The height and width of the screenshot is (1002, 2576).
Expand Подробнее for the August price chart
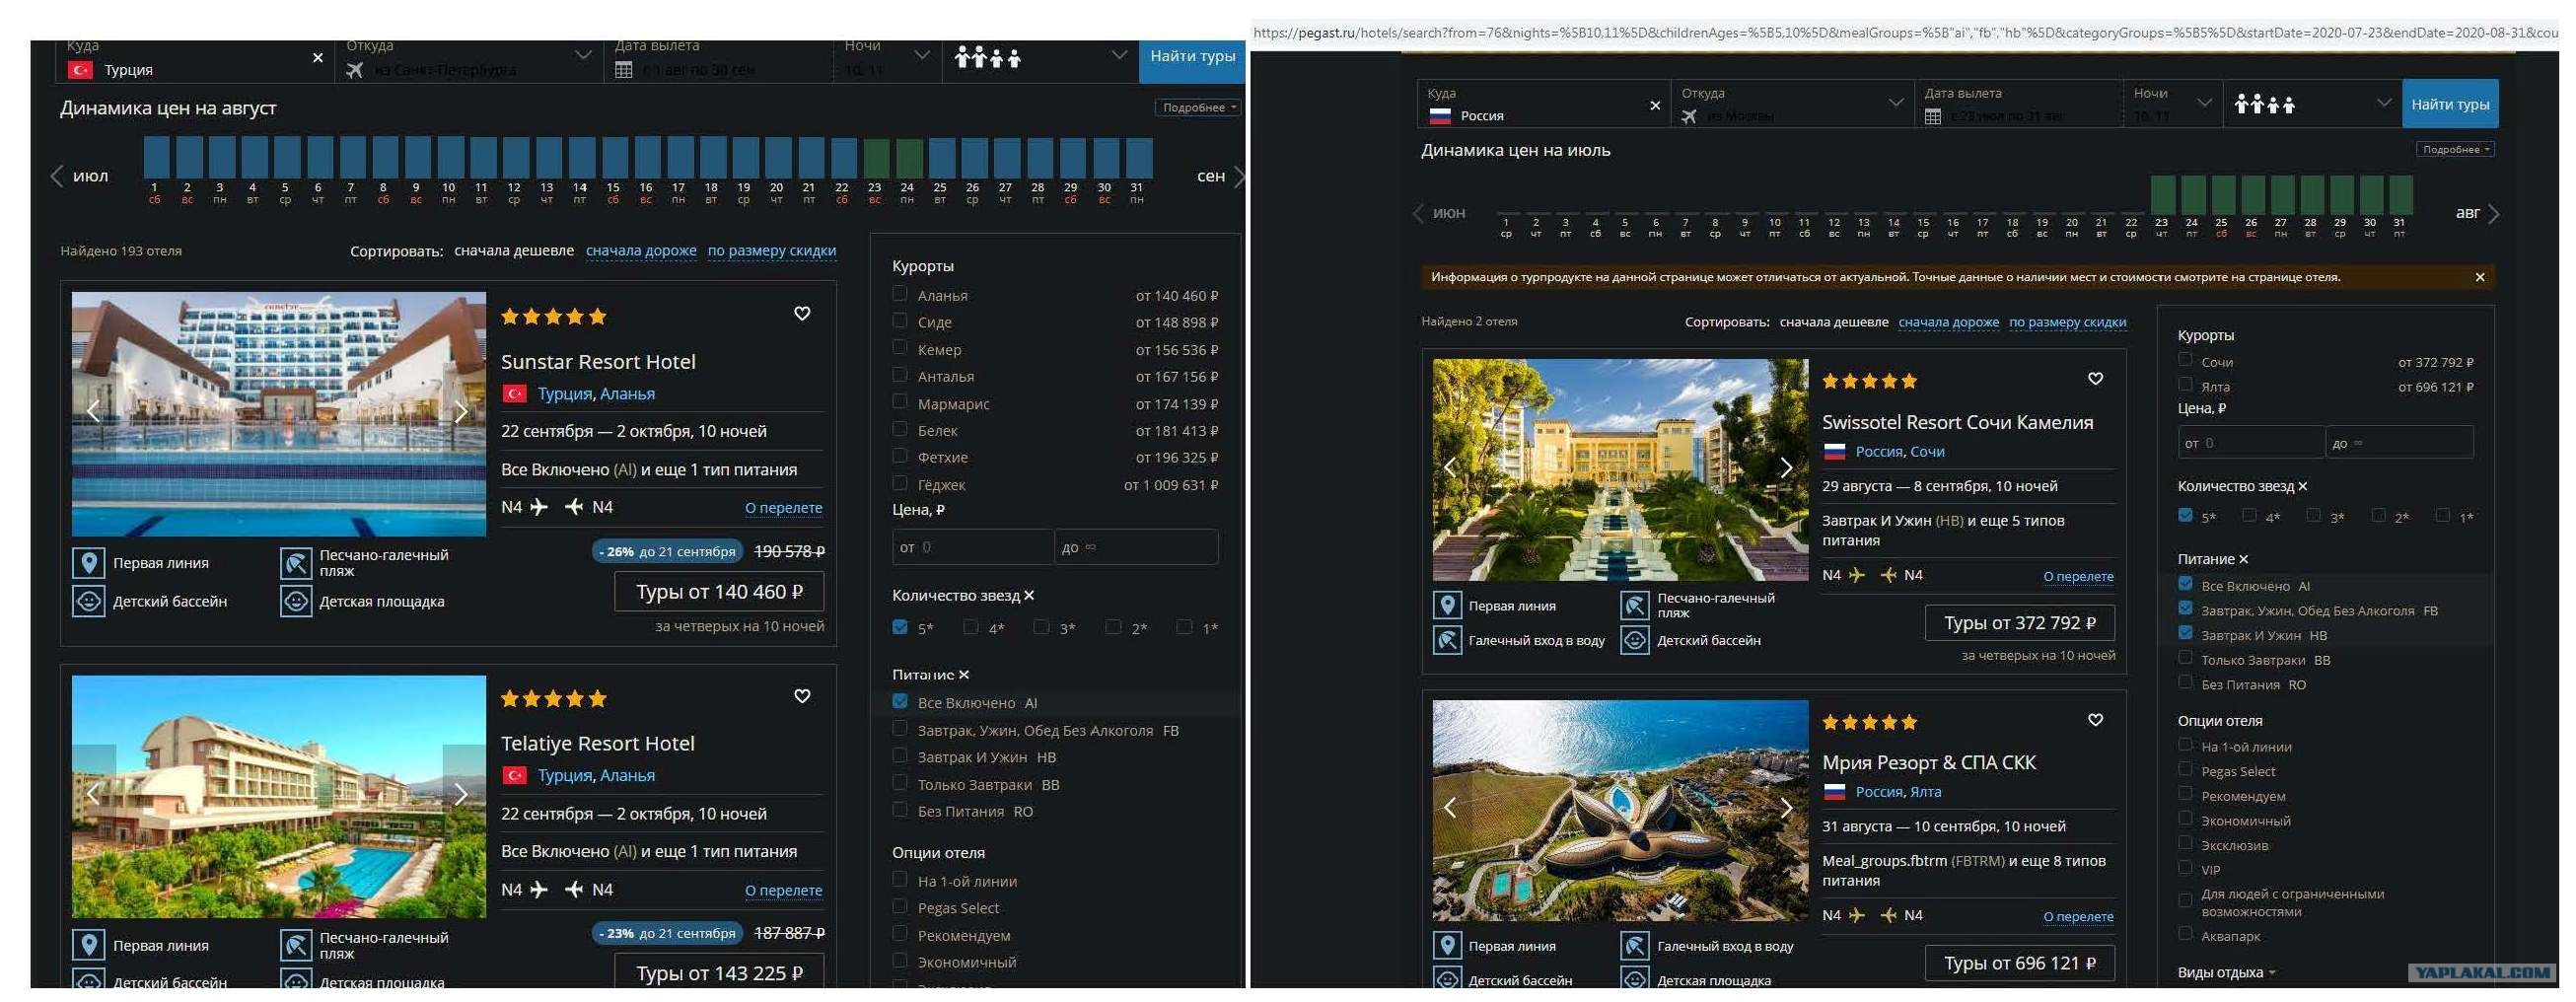[x=1198, y=107]
